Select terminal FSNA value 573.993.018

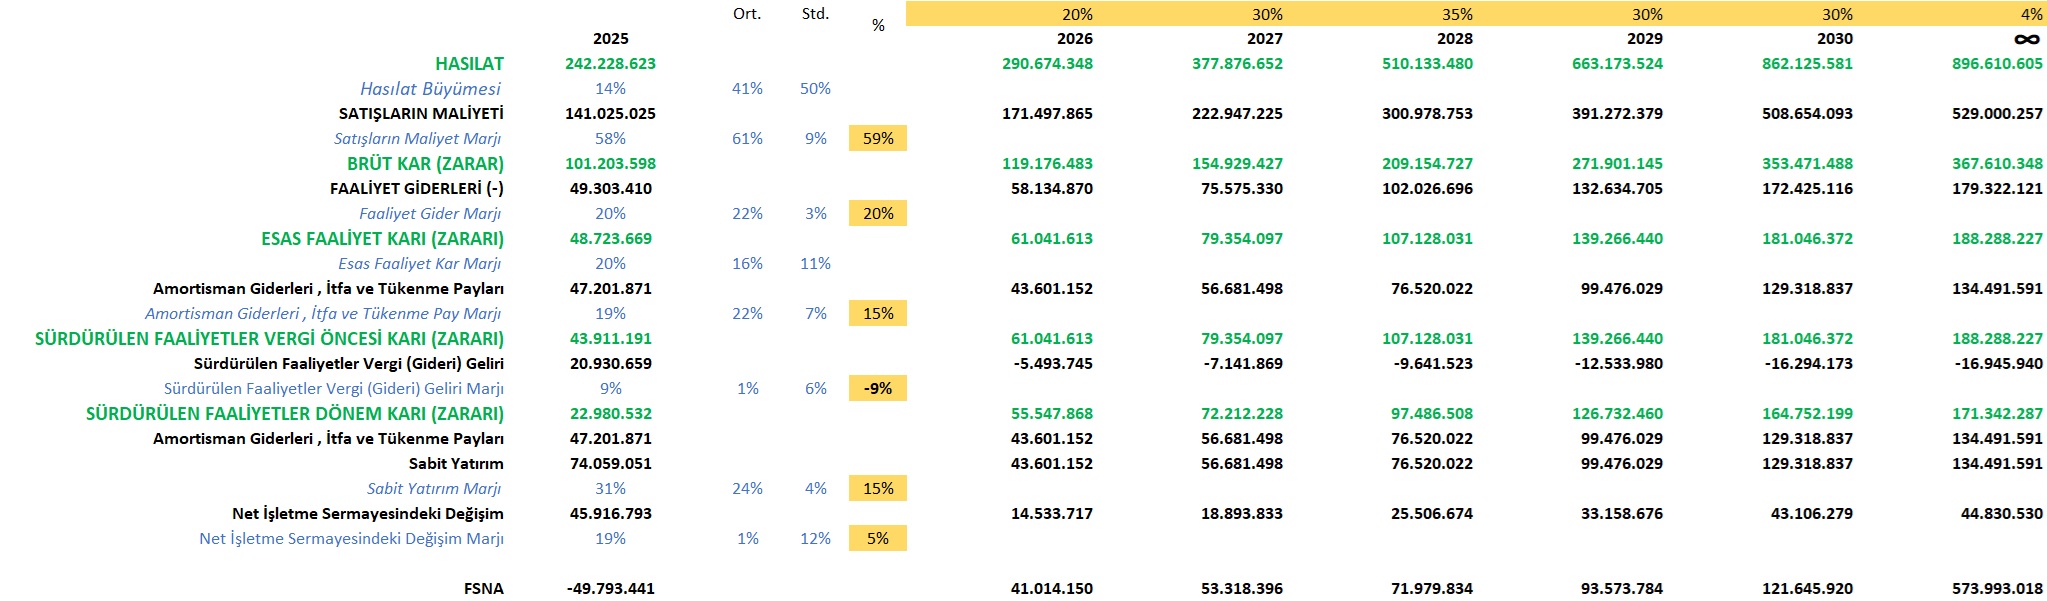pos(1996,589)
